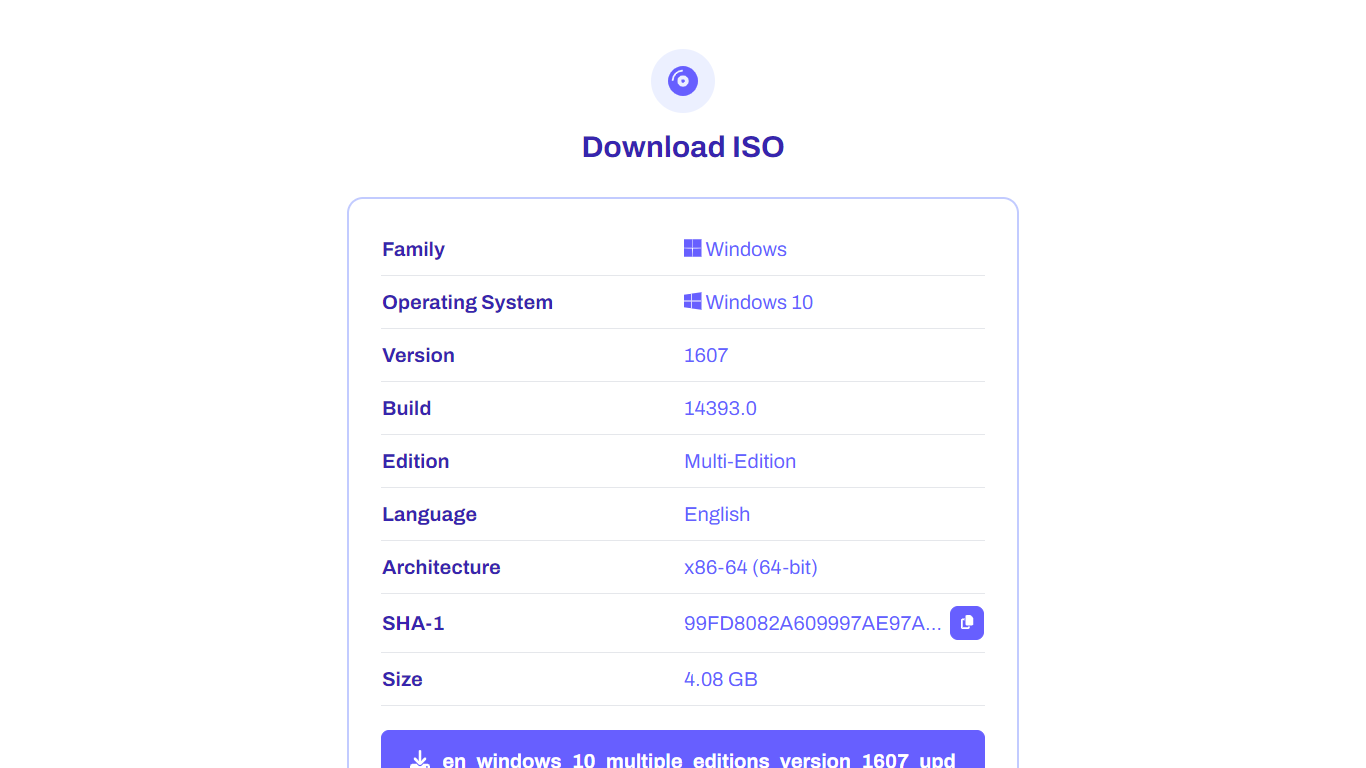
Task: Open the Windows 10 operating system link
Action: coord(749,302)
